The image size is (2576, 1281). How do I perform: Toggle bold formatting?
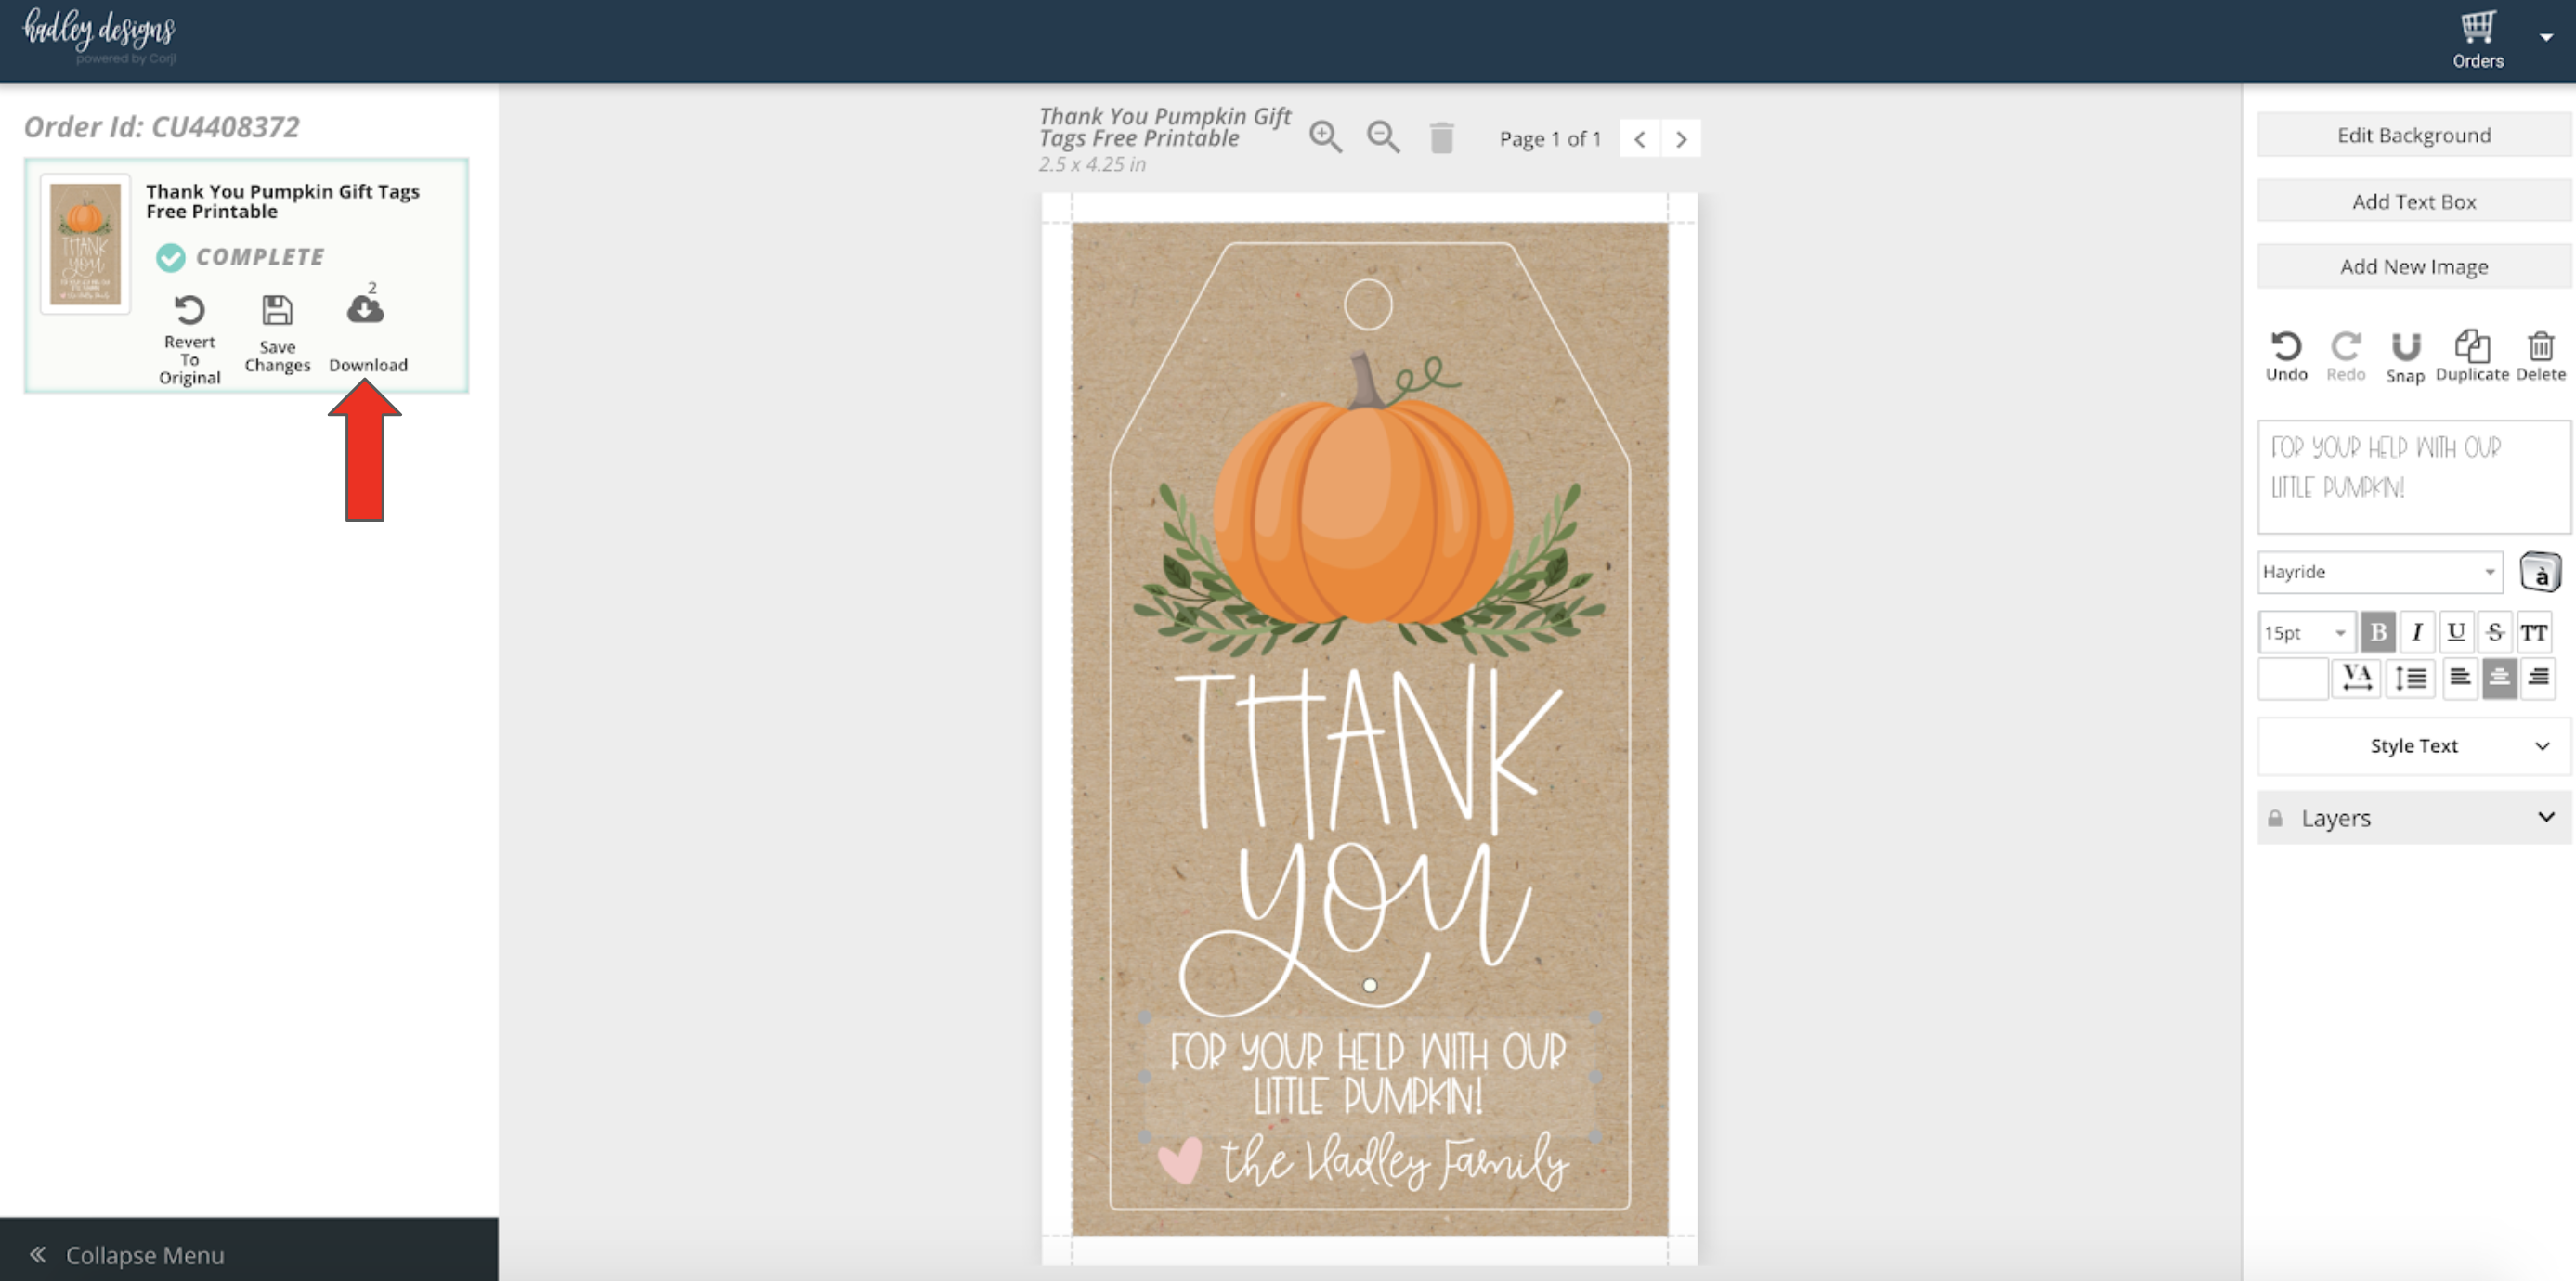coord(2378,632)
